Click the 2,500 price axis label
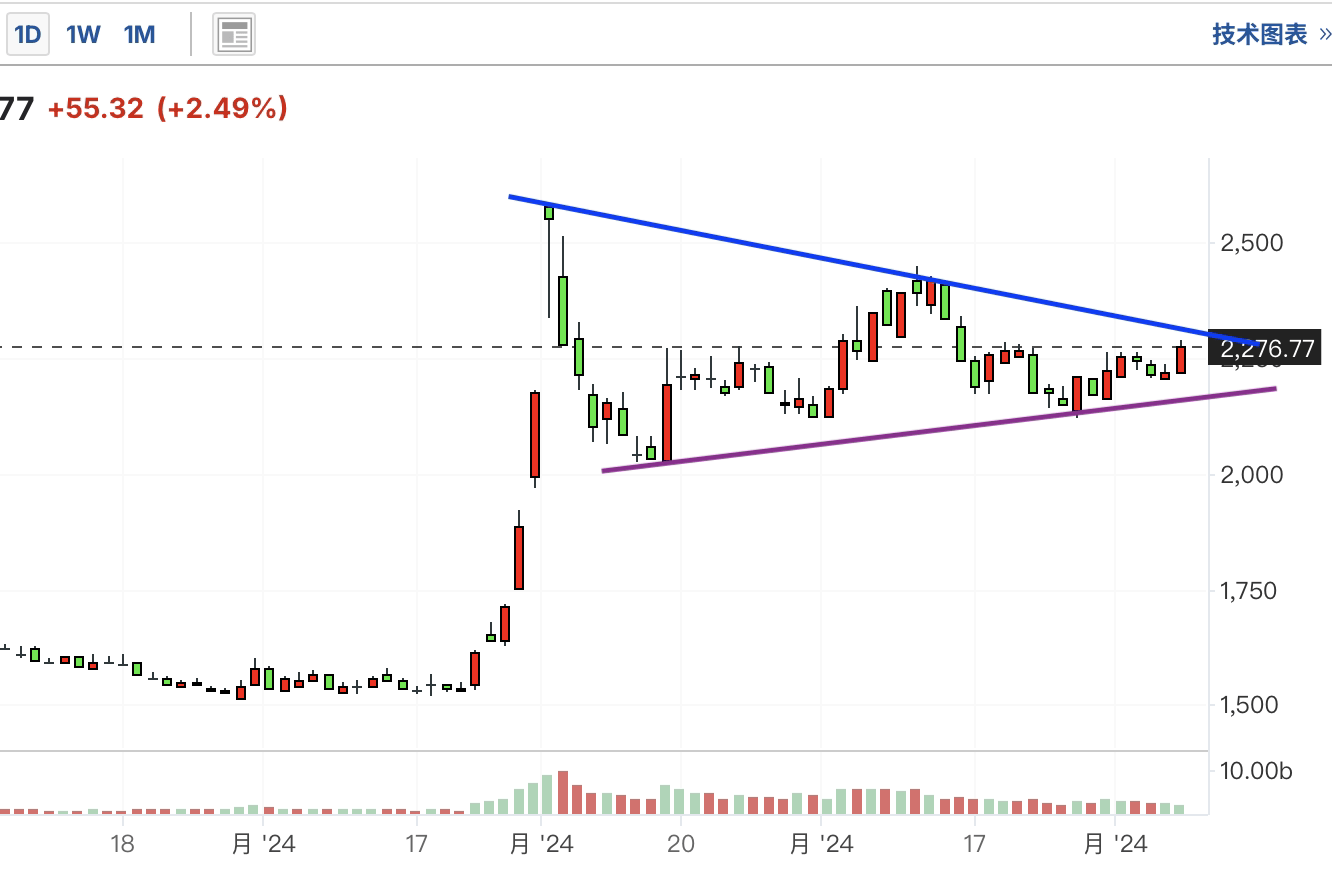 (x=1251, y=243)
